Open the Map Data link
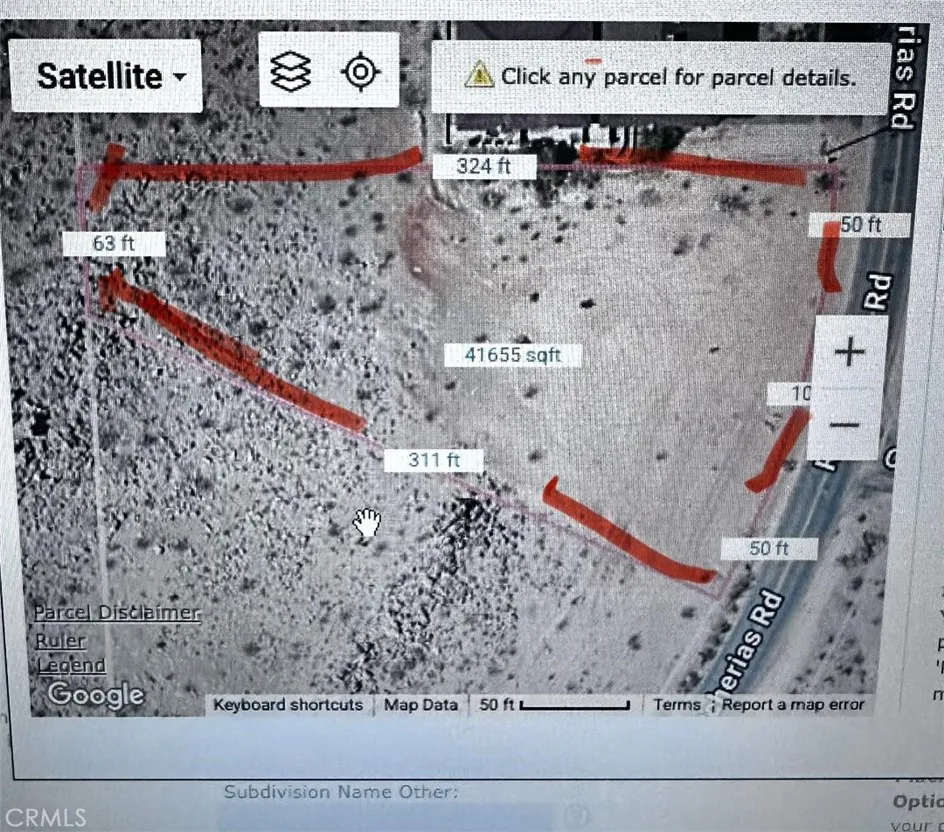Viewport: 944px width, 832px height. (x=421, y=705)
